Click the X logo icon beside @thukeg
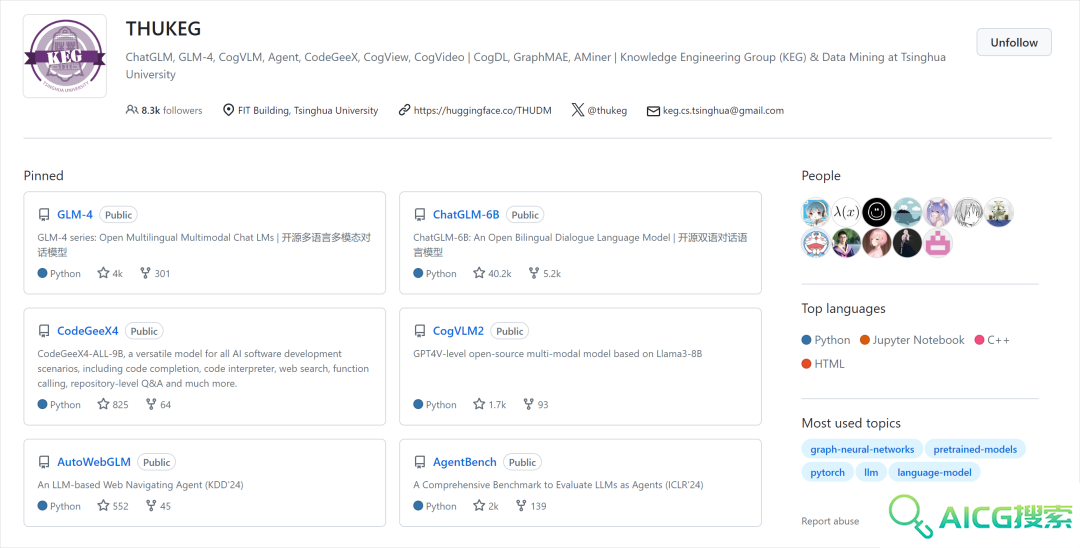1080x548 pixels. 577,109
